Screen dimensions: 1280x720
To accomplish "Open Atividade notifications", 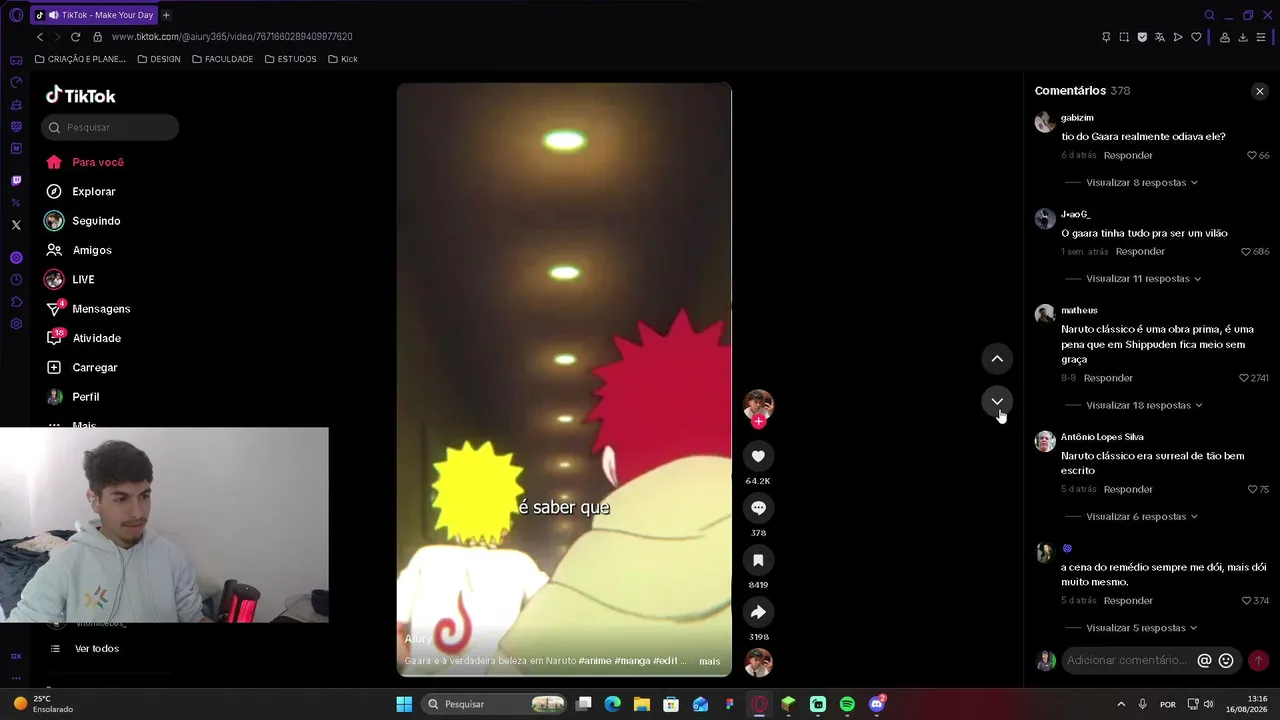I will (x=83, y=338).
